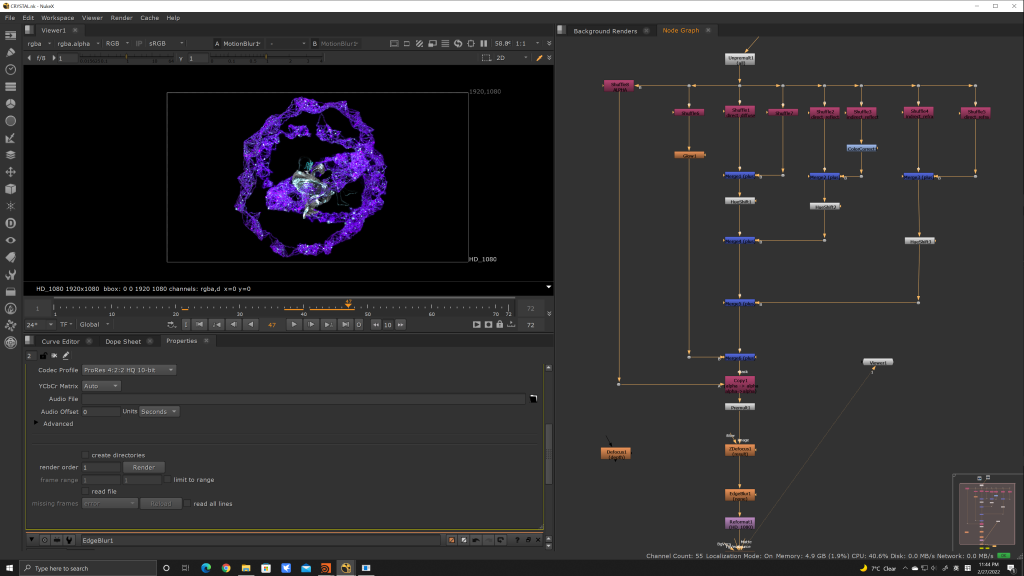Check the read file option
This screenshot has width=1024, height=576.
[x=85, y=492]
